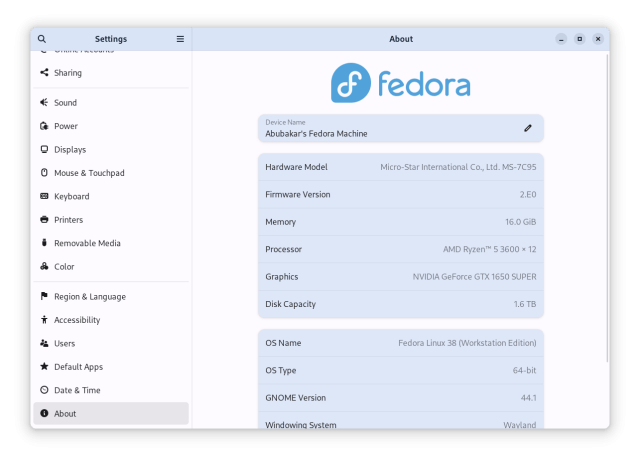Select the Sharing icon in sidebar

[44, 73]
